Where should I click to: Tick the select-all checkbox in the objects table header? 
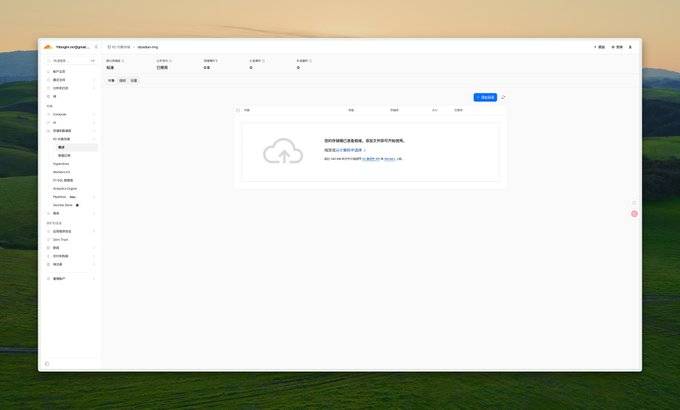(x=237, y=110)
